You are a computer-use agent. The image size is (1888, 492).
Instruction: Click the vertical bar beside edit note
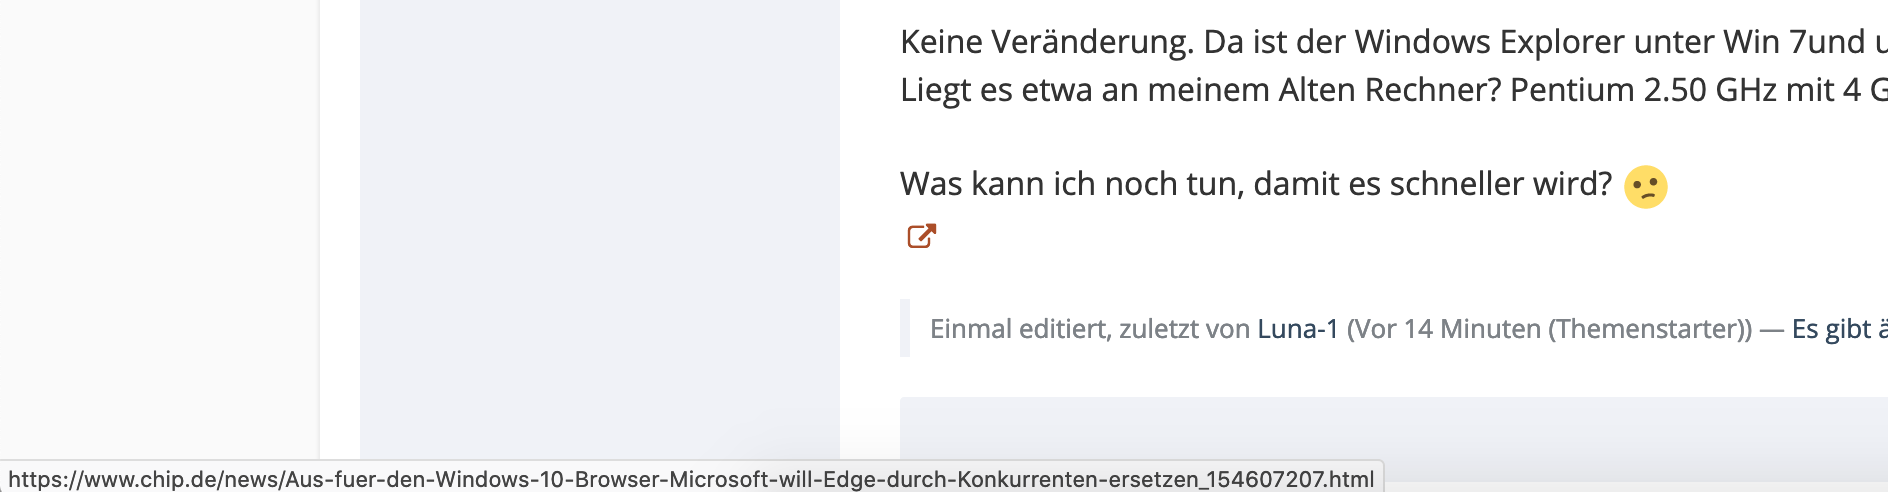(905, 328)
